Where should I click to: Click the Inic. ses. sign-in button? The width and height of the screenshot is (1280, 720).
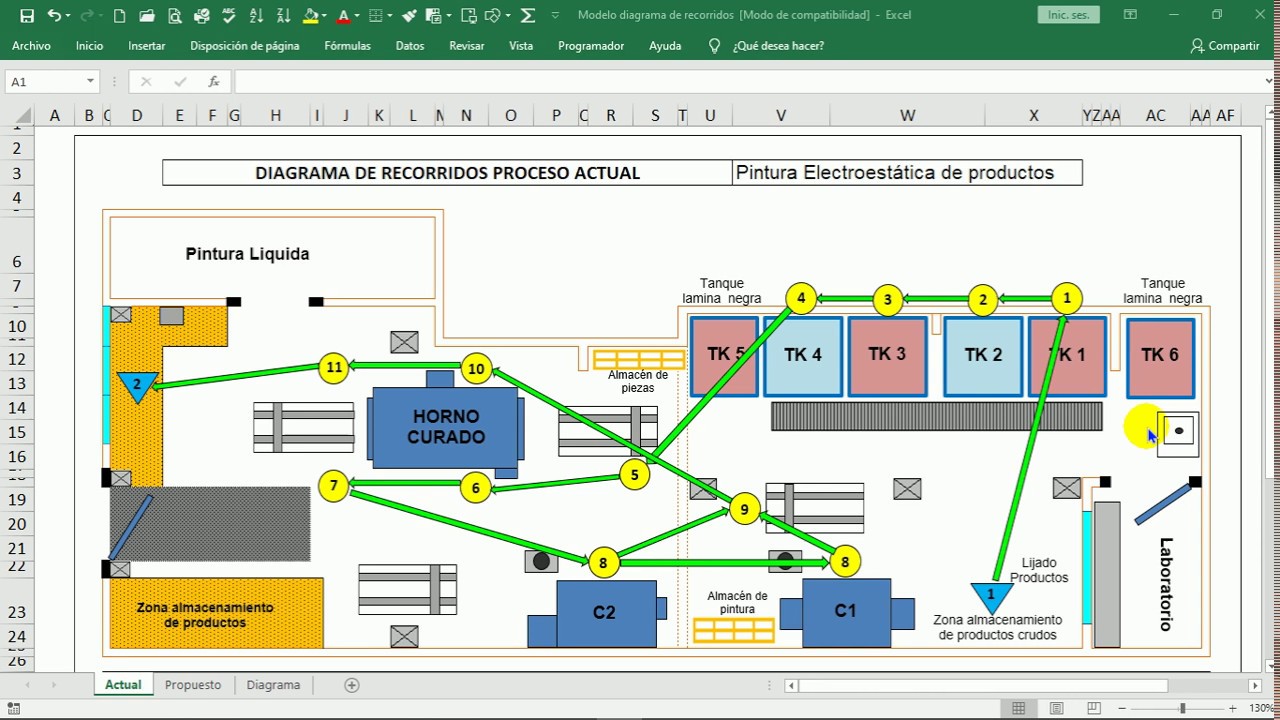pos(1069,15)
